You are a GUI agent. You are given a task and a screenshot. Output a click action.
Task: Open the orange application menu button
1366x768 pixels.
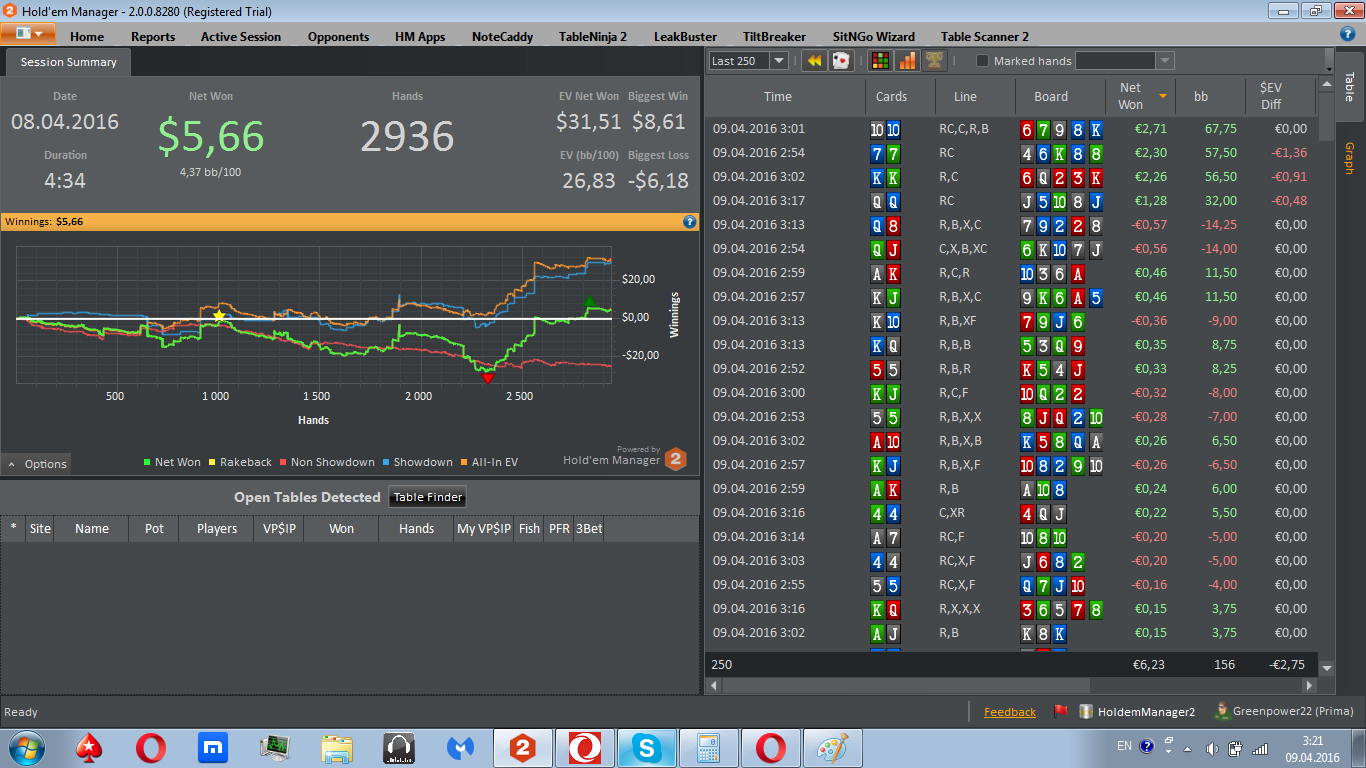pyautogui.click(x=28, y=33)
